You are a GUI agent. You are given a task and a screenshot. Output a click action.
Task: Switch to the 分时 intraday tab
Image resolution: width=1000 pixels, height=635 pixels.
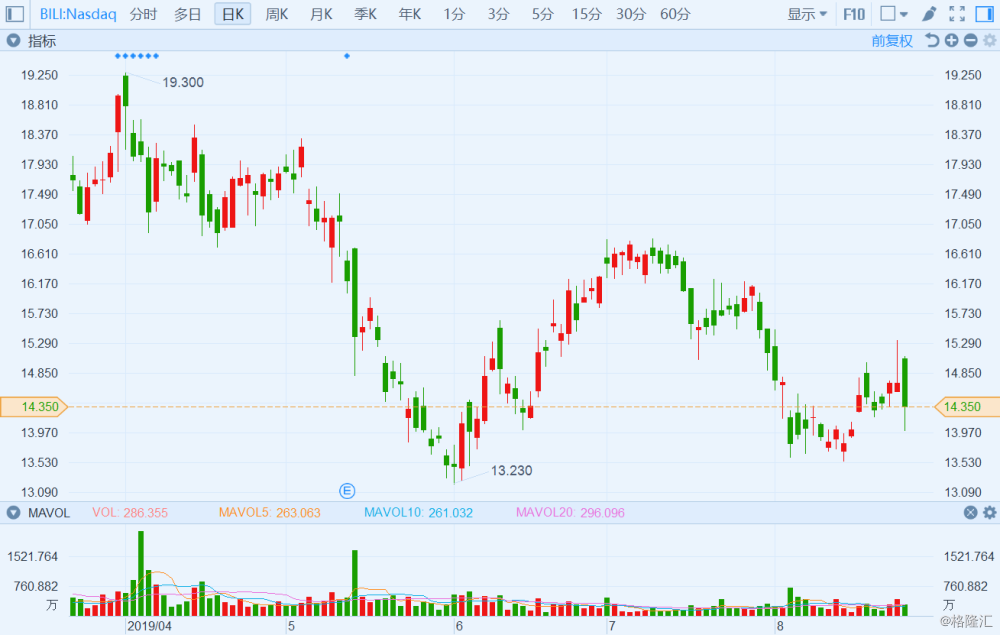tap(143, 14)
